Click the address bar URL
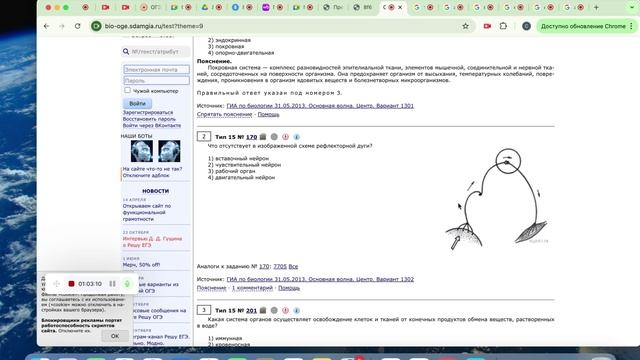 (x=154, y=26)
